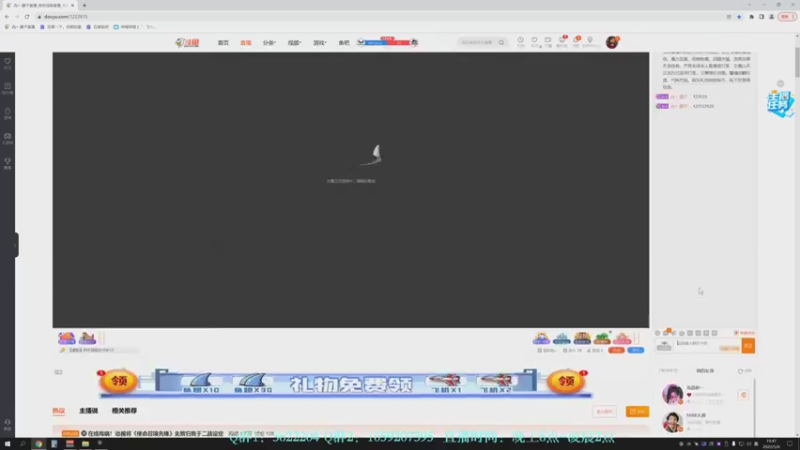Click the orange icon beside first streamer
The height and width of the screenshot is (450, 800).
743,395
